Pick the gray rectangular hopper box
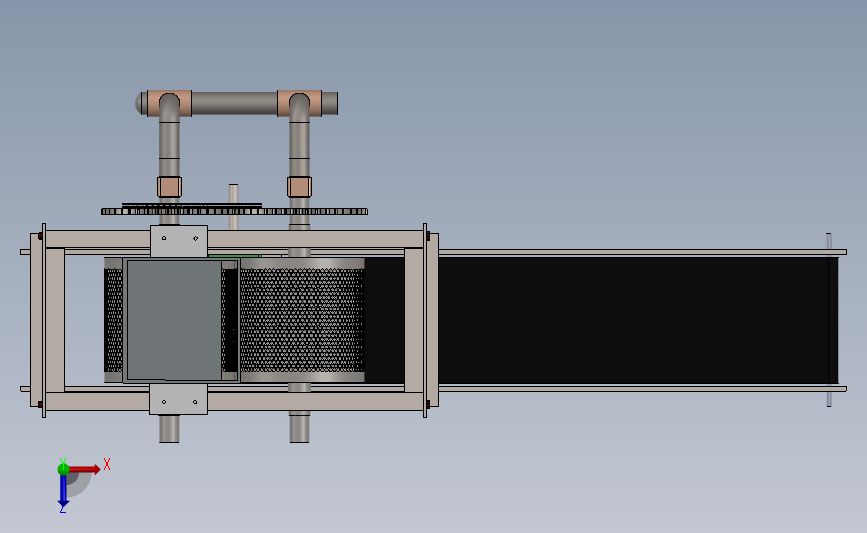The width and height of the screenshot is (867, 533). (x=174, y=320)
